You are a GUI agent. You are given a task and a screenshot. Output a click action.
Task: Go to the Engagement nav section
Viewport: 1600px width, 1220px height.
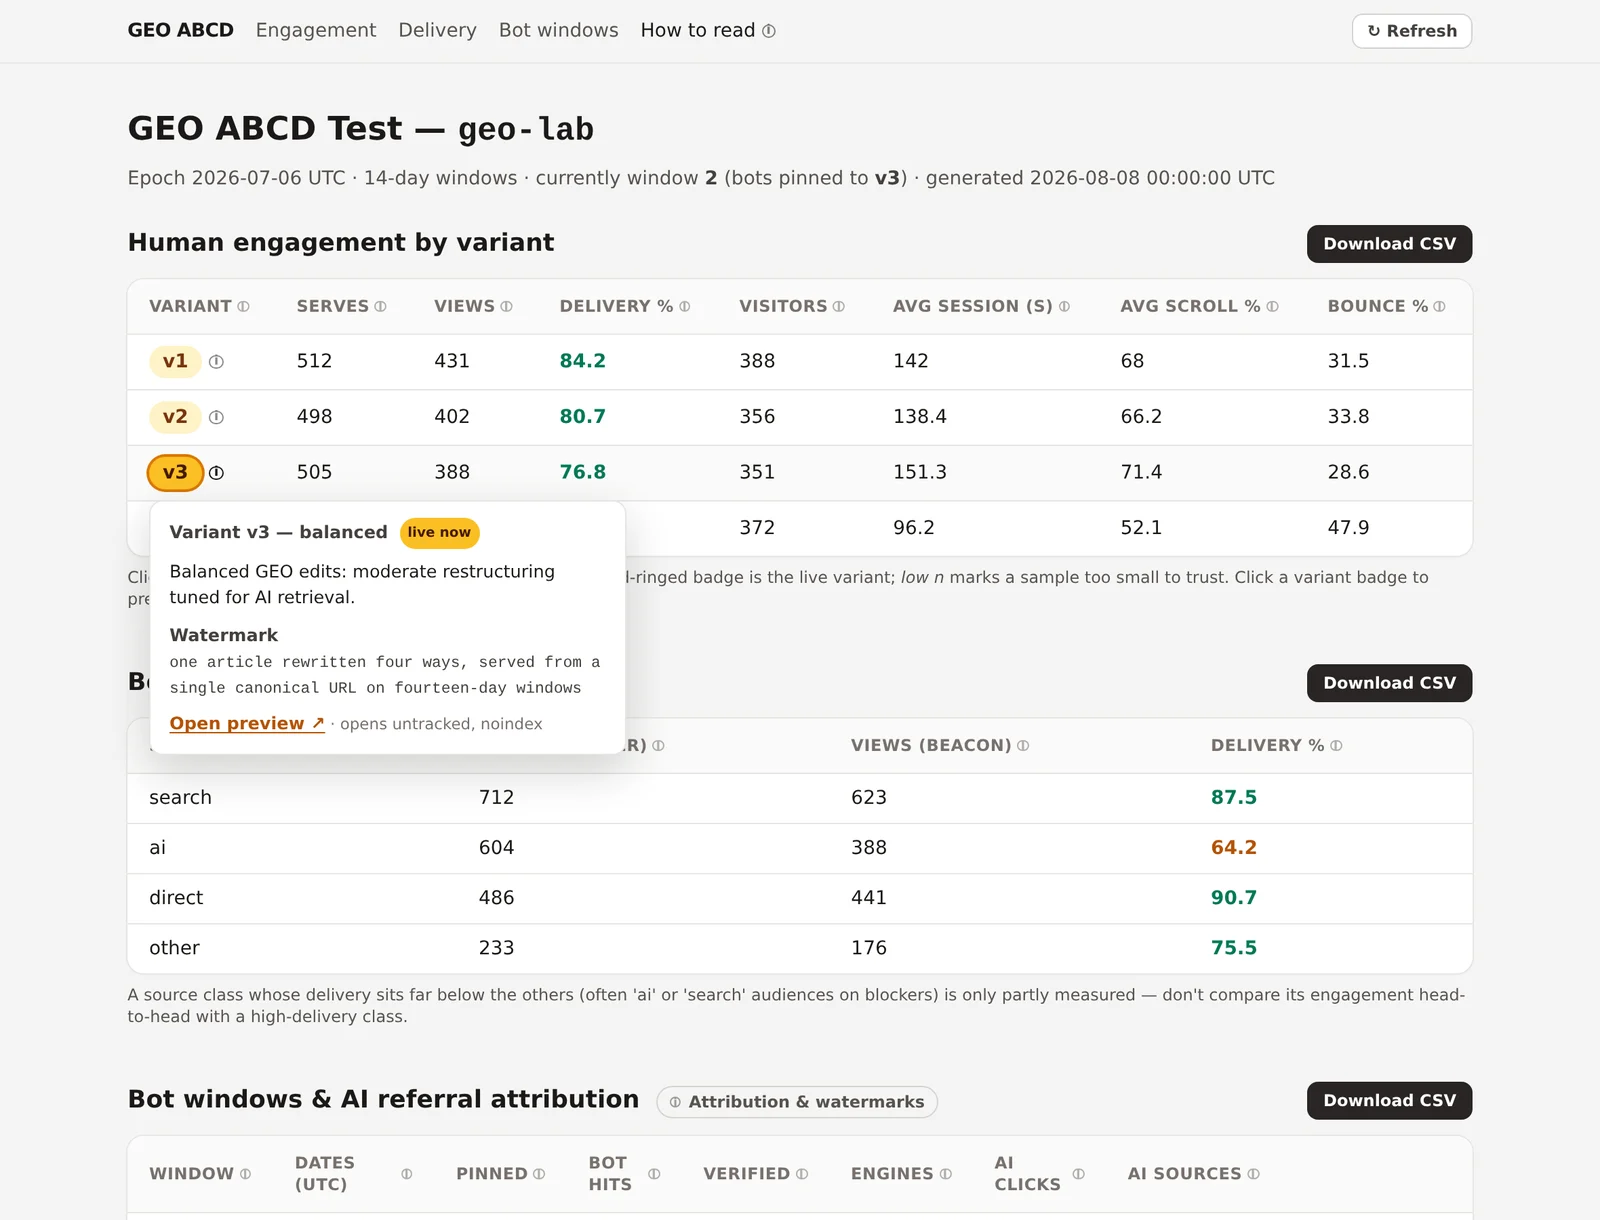(x=316, y=30)
